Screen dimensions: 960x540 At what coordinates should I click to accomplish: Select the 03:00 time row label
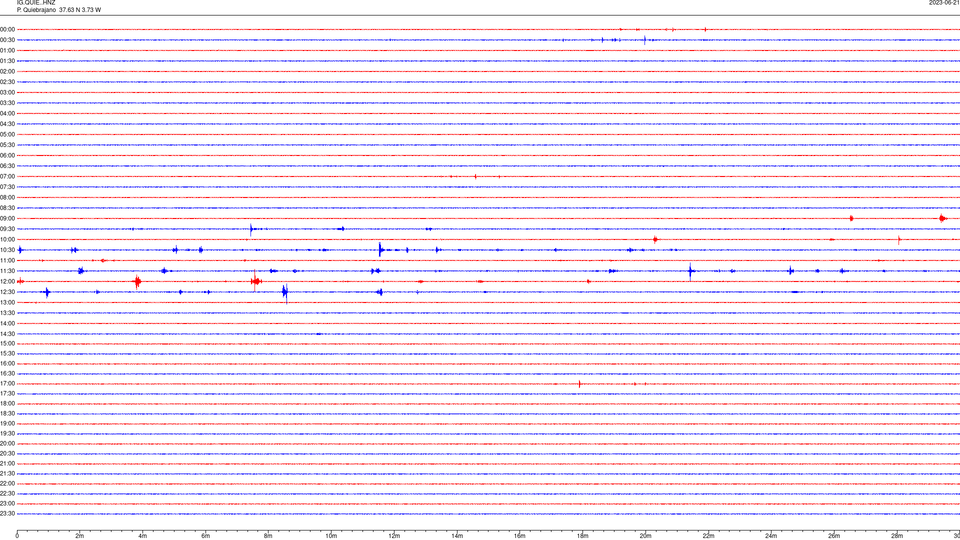(x=7, y=92)
